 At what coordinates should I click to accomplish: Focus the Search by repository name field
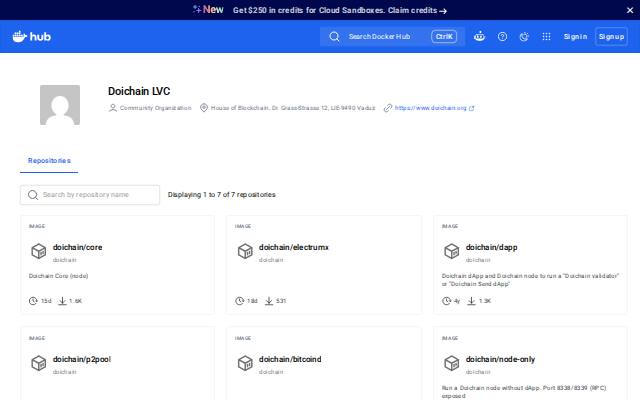90,195
